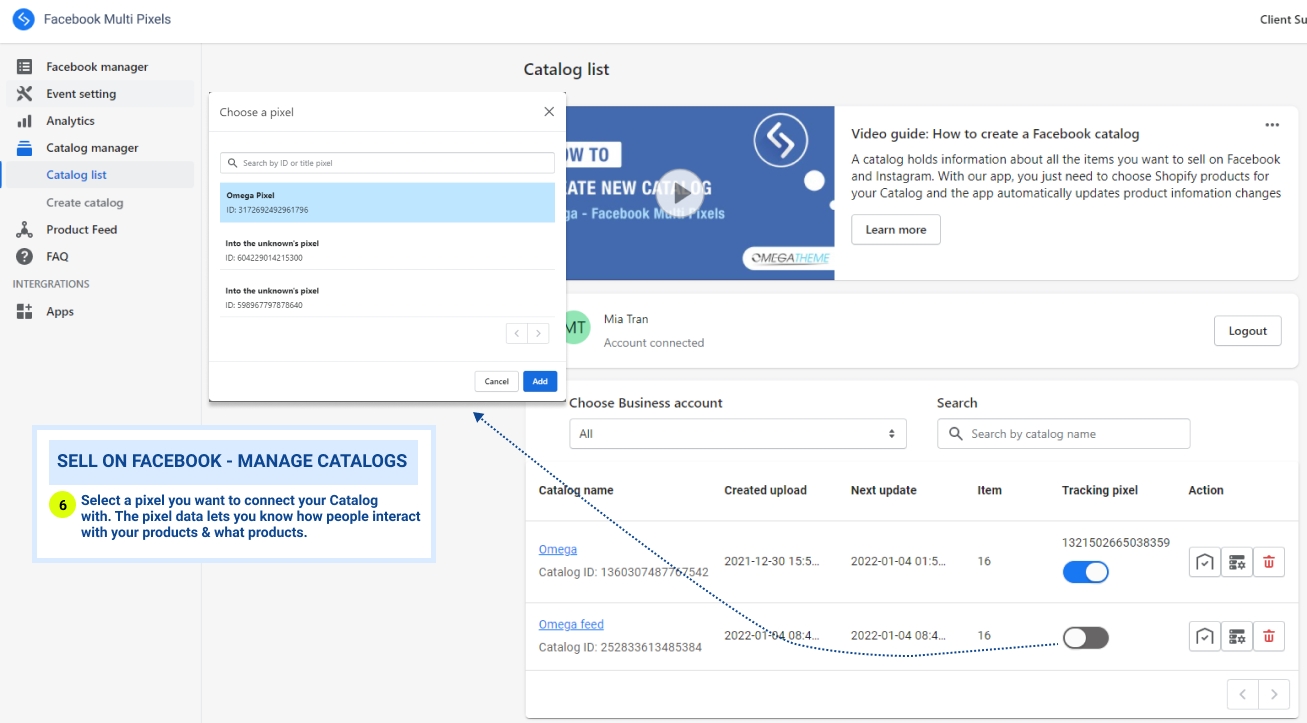Expand the Choose Business account dropdown

pyautogui.click(x=737, y=434)
